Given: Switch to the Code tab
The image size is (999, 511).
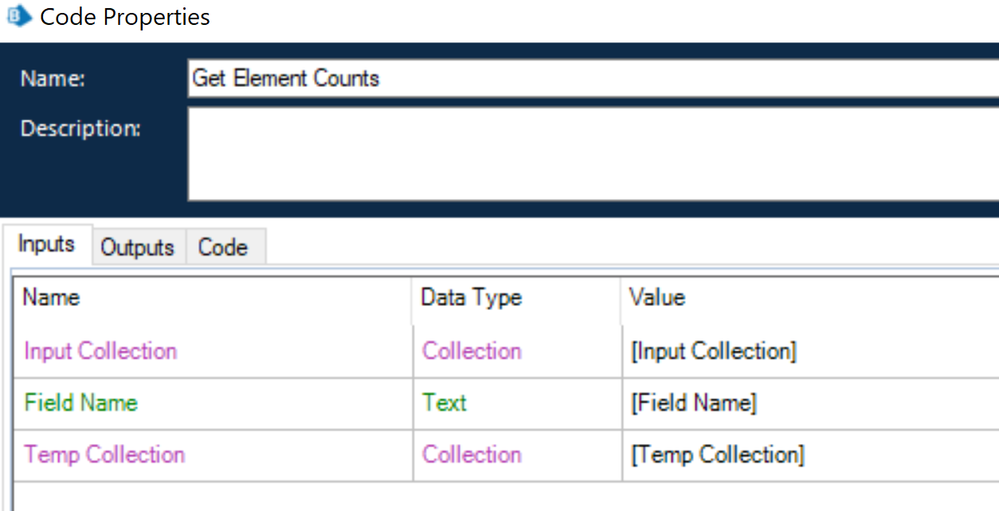Looking at the screenshot, I should point(223,247).
